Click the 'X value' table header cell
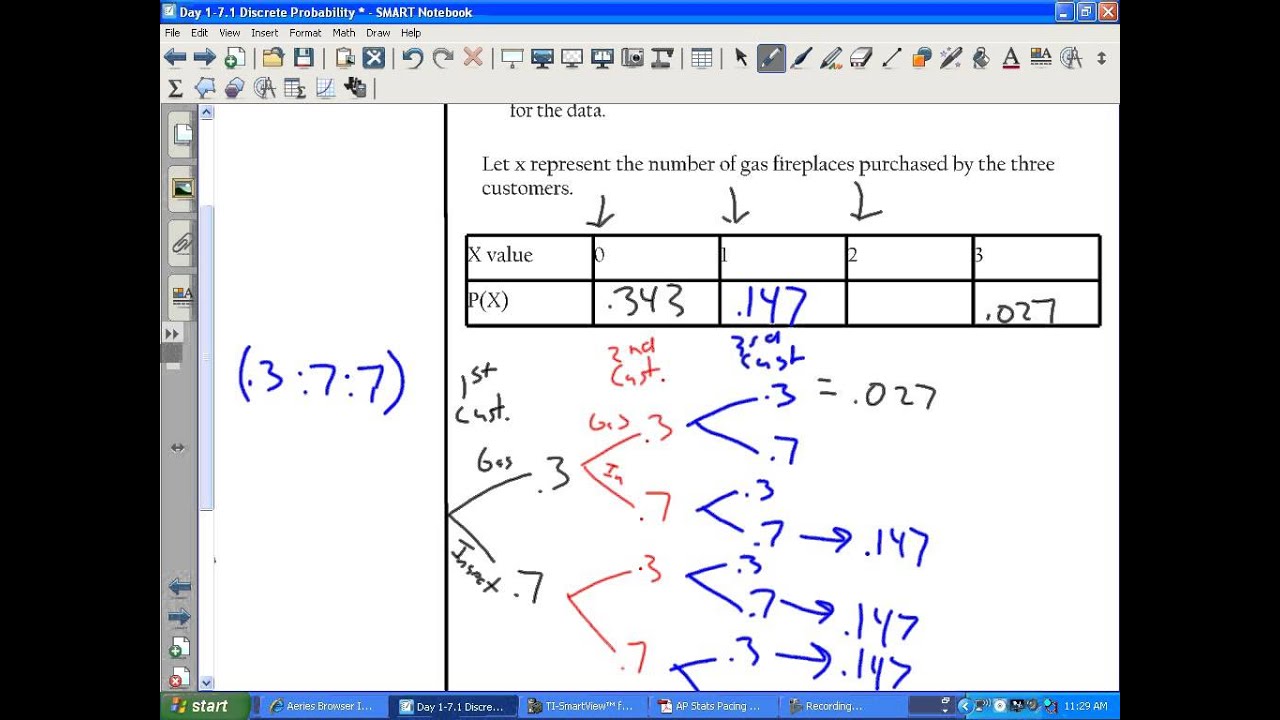This screenshot has width=1280, height=720. 529,257
